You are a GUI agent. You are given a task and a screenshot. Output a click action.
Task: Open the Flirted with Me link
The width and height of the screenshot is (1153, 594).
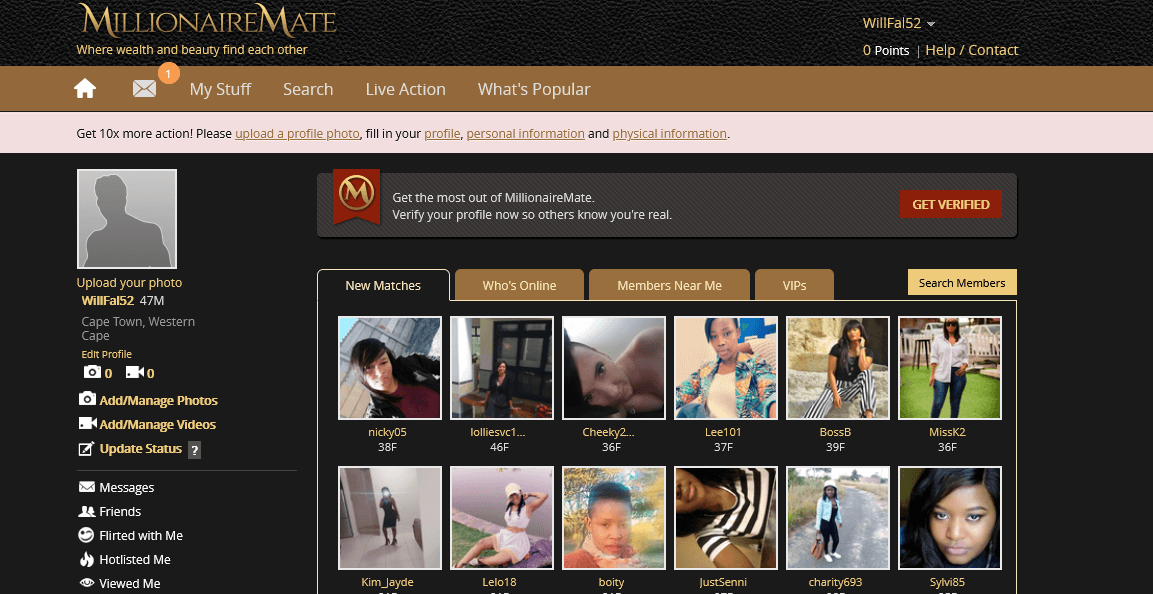[141, 535]
